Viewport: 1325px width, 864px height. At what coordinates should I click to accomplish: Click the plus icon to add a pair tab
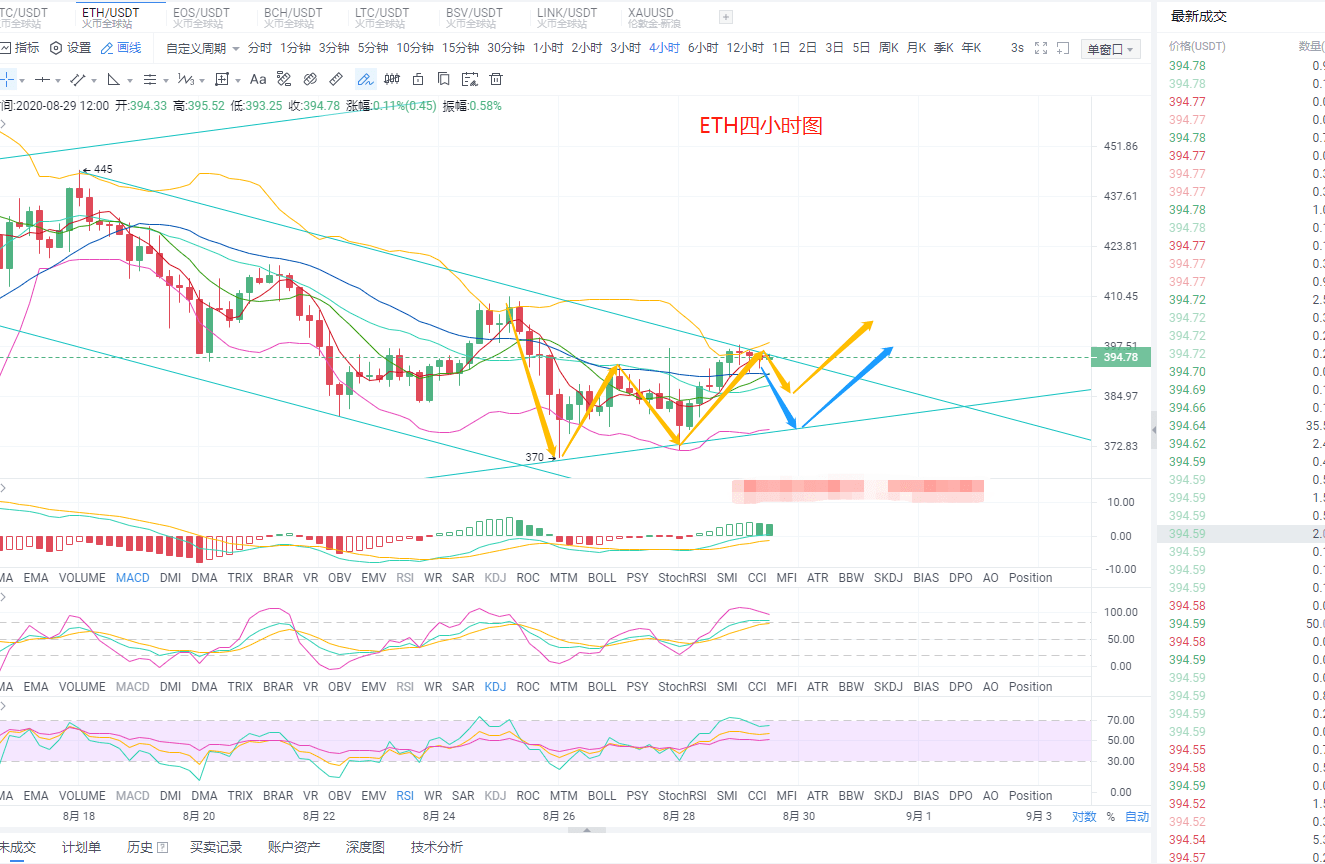tap(726, 16)
